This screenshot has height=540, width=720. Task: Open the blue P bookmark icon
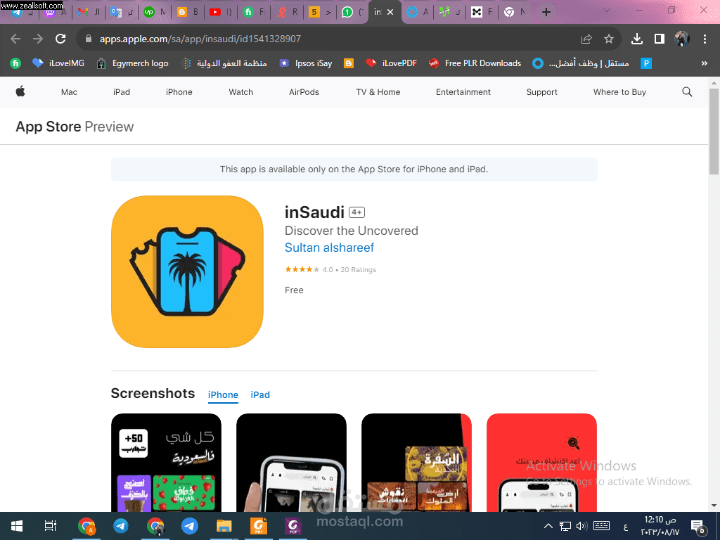[646, 63]
